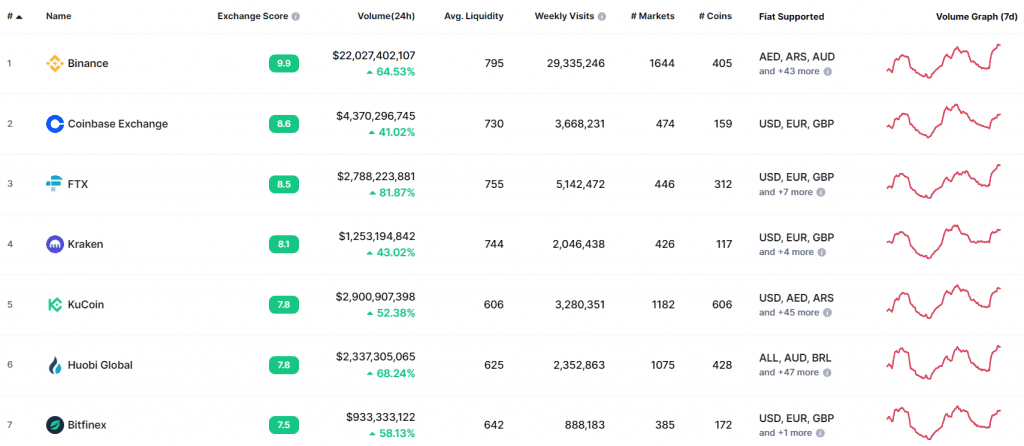This screenshot has height=446, width=1024.
Task: Click FTX's 8.5 score badge
Action: point(284,184)
